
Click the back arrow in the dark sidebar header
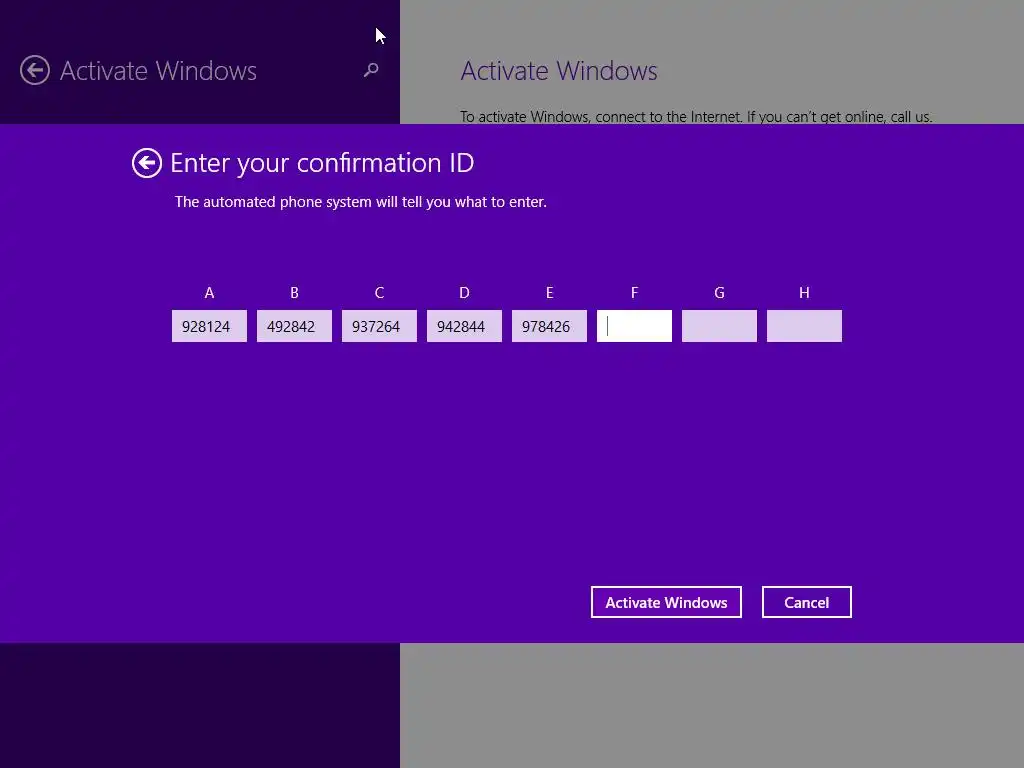[35, 71]
